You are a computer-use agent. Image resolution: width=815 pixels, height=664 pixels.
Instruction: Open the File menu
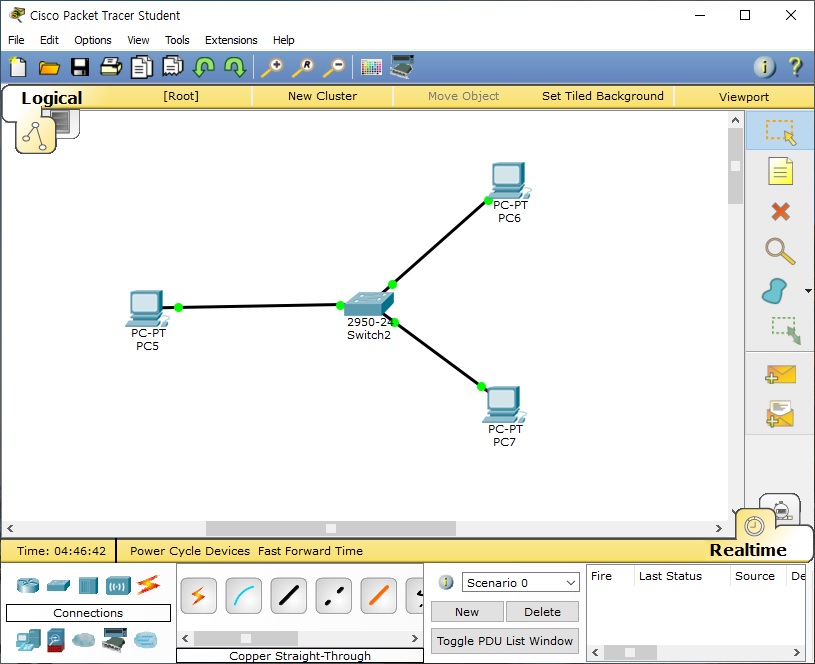click(16, 40)
